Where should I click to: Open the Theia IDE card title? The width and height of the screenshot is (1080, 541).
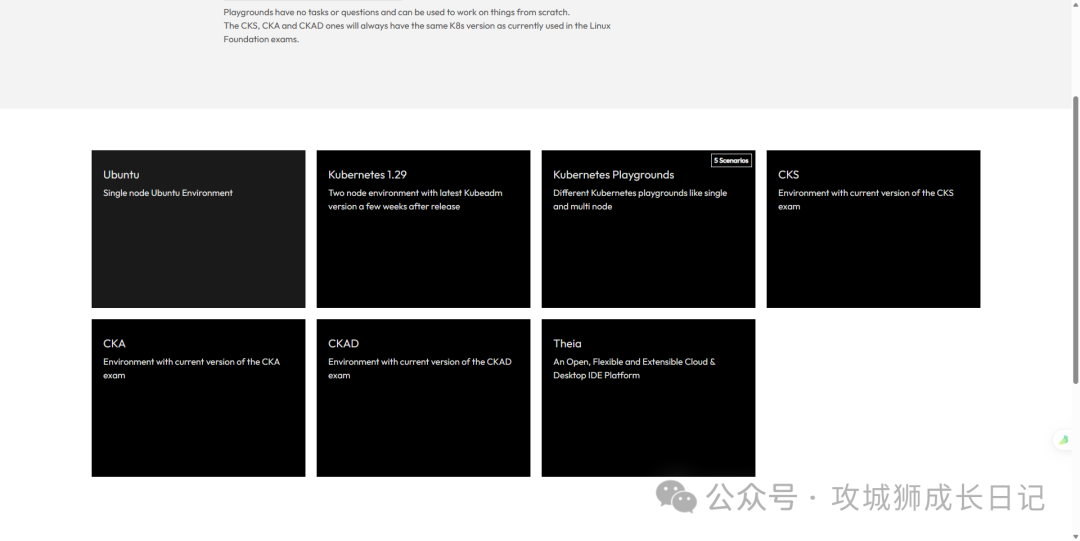pos(567,343)
